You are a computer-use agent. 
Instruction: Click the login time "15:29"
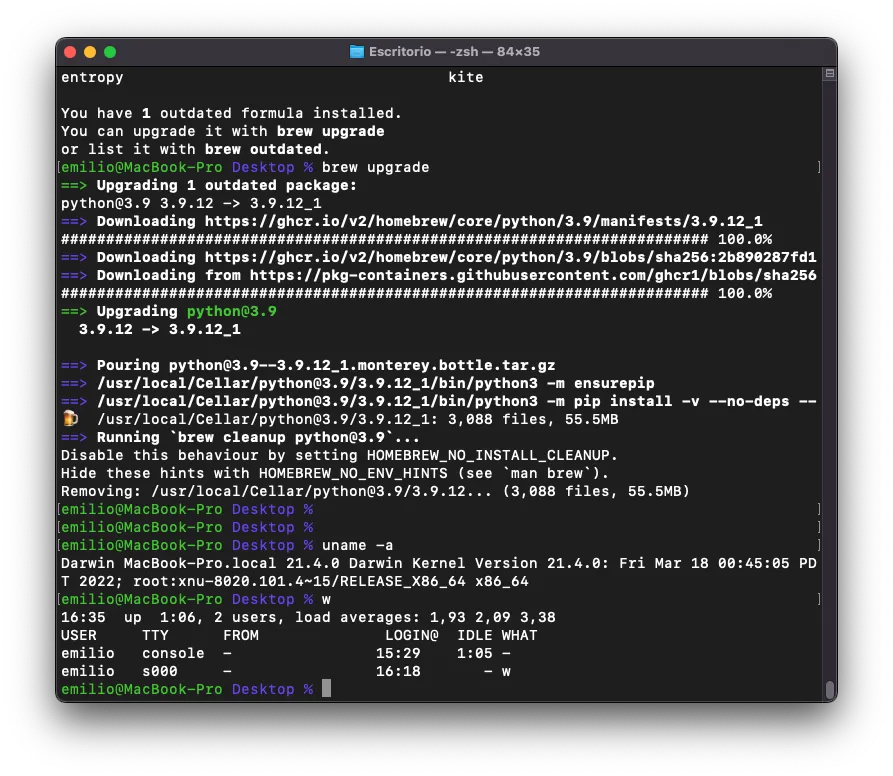(x=398, y=654)
